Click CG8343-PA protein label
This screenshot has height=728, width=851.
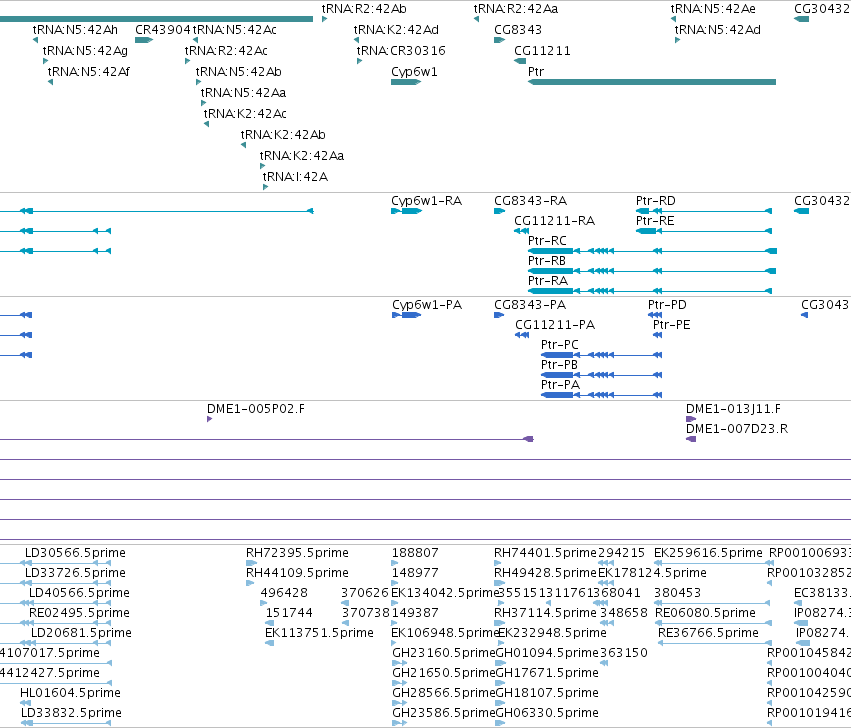[530, 305]
